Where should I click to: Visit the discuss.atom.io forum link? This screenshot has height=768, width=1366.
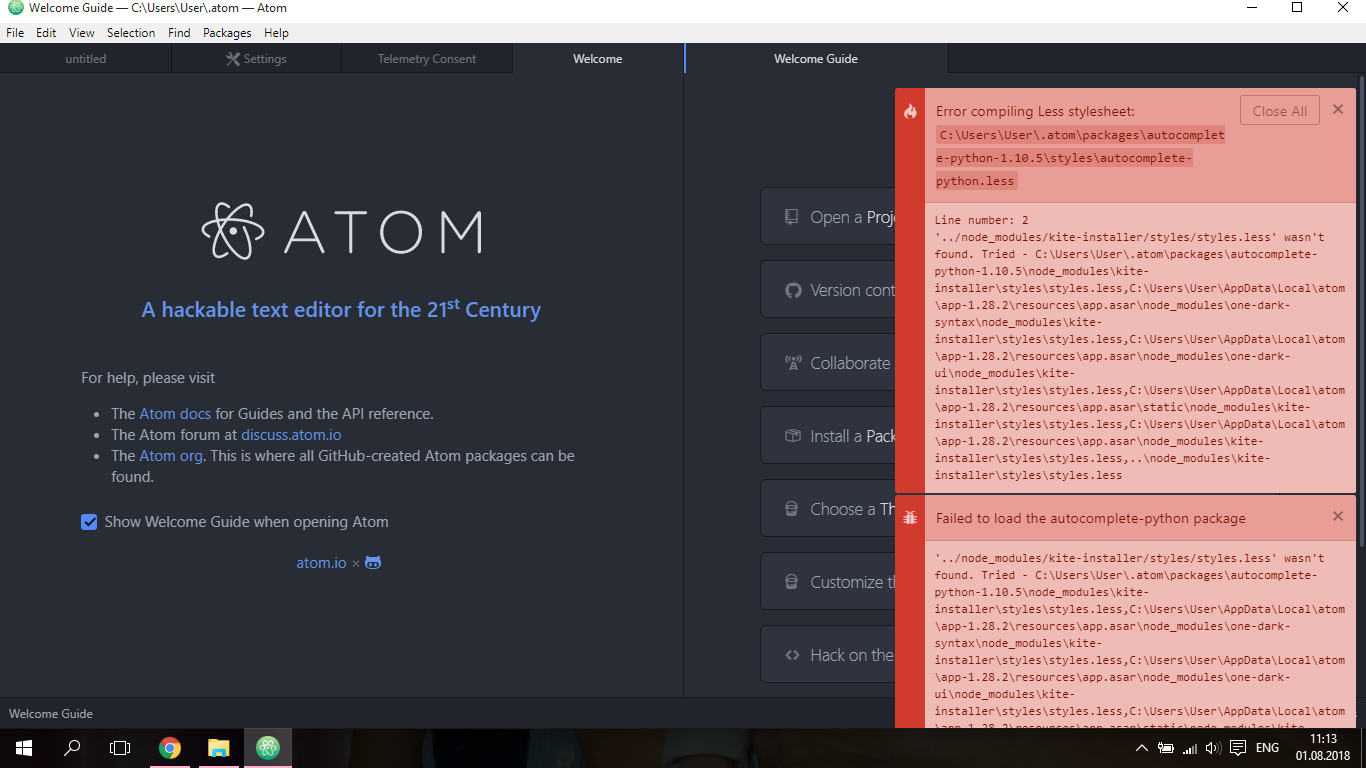[x=290, y=434]
